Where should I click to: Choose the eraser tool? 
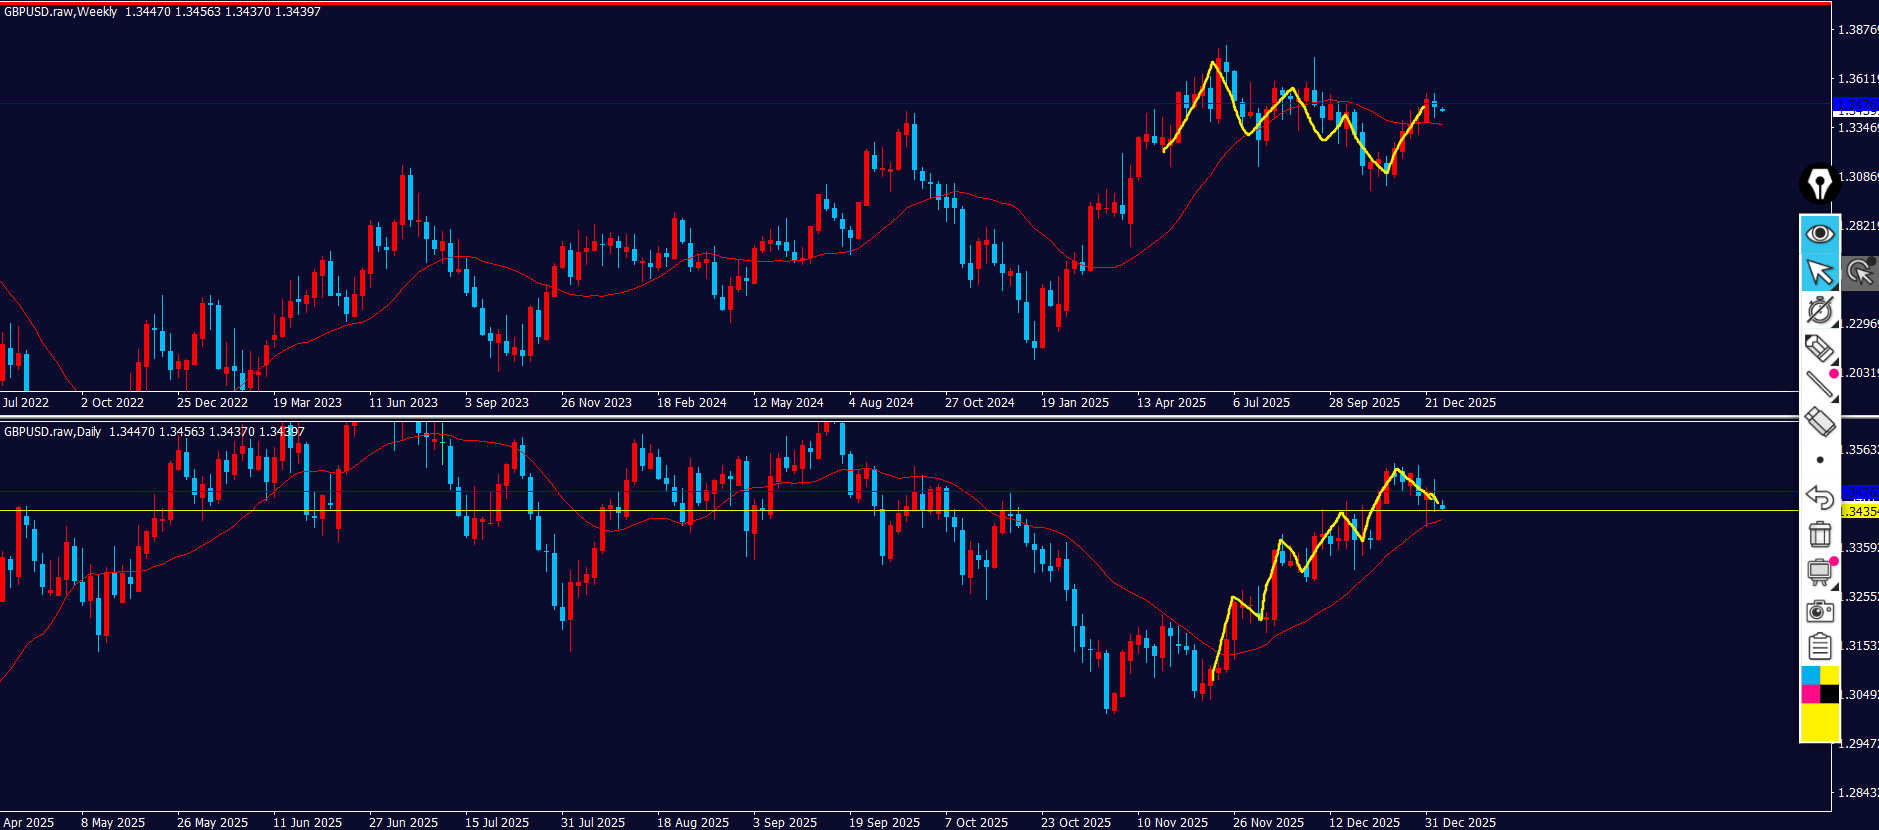tap(1819, 422)
